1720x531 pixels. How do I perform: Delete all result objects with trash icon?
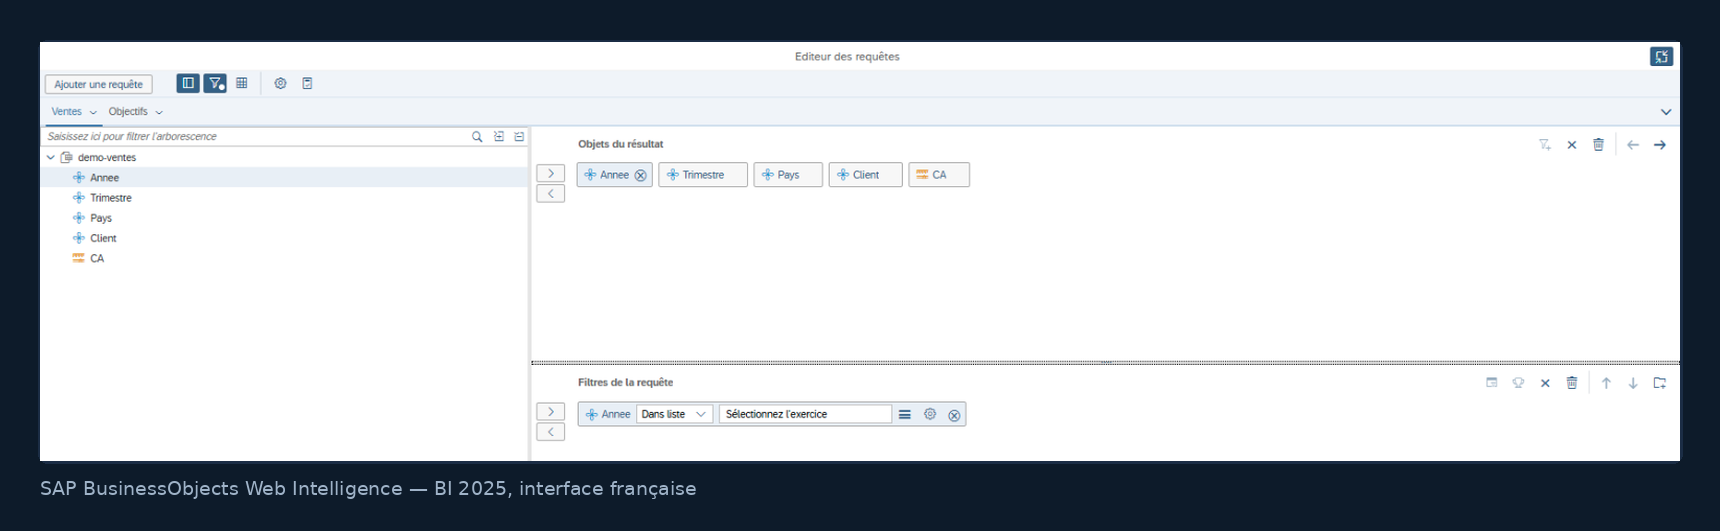click(x=1599, y=145)
